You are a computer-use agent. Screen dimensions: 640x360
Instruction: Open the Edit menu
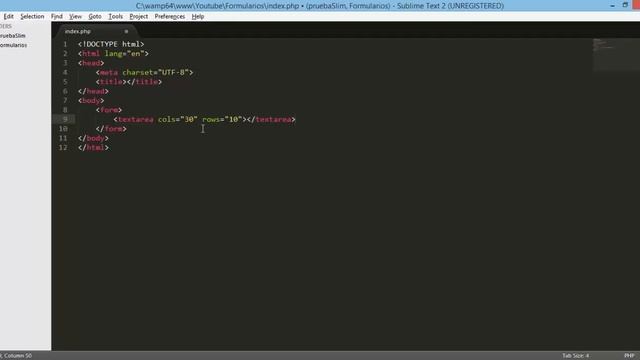point(8,16)
